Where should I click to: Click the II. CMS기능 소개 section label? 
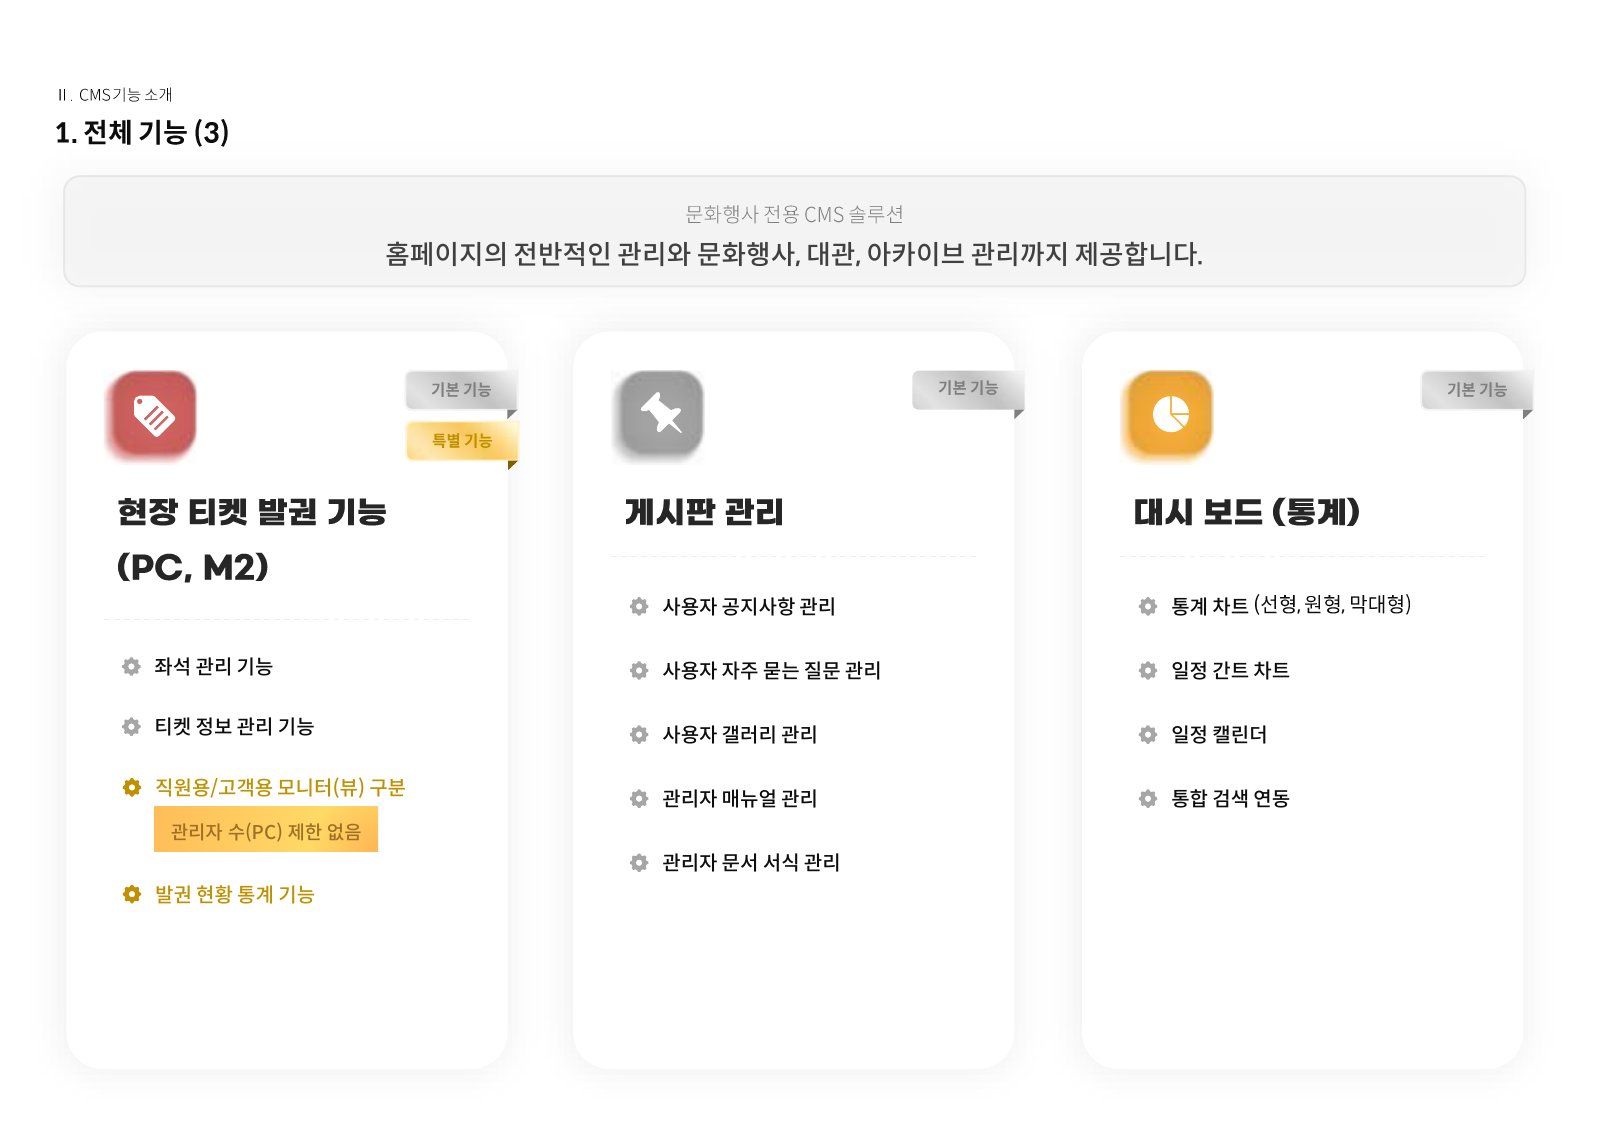pyautogui.click(x=115, y=95)
